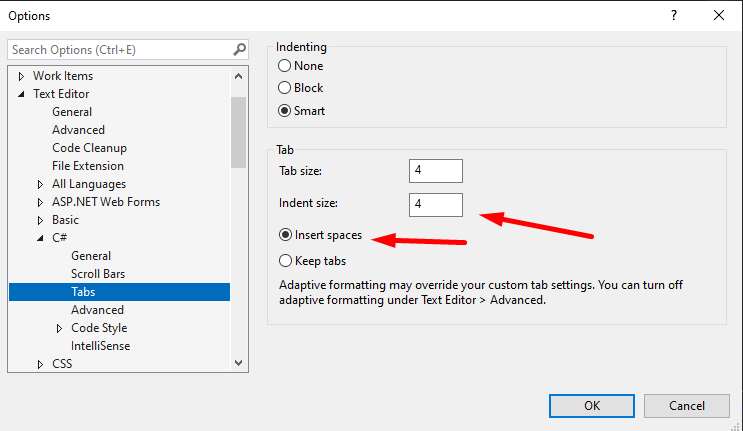
Task: Click the search magnifier icon
Action: click(x=239, y=49)
